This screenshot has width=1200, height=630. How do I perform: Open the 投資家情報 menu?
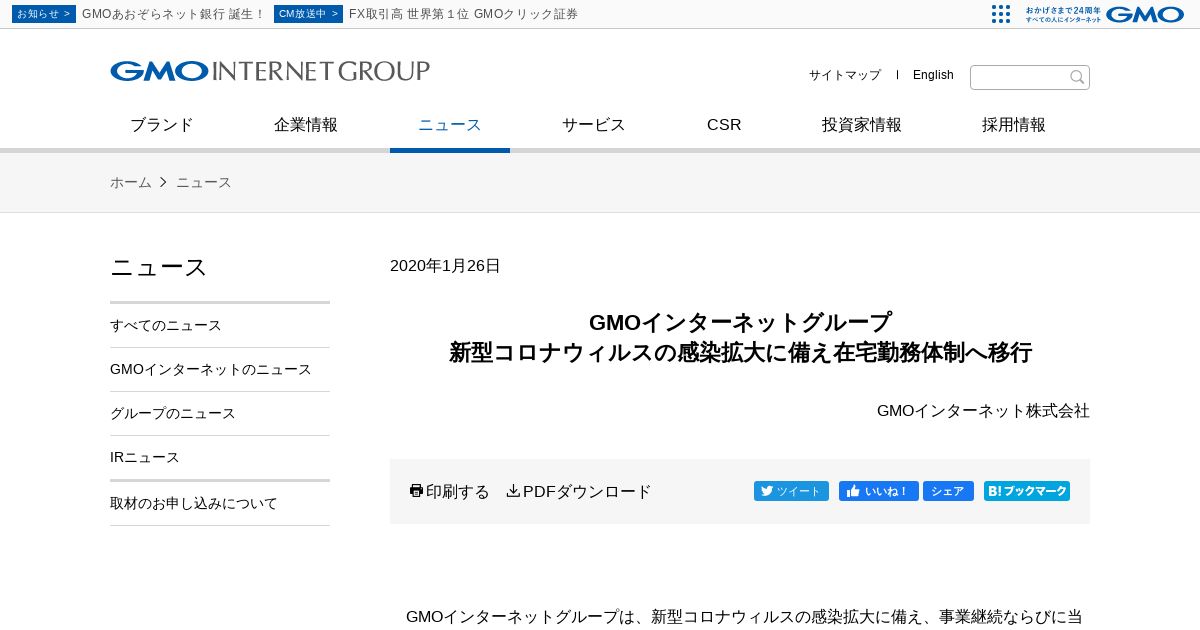coord(862,125)
